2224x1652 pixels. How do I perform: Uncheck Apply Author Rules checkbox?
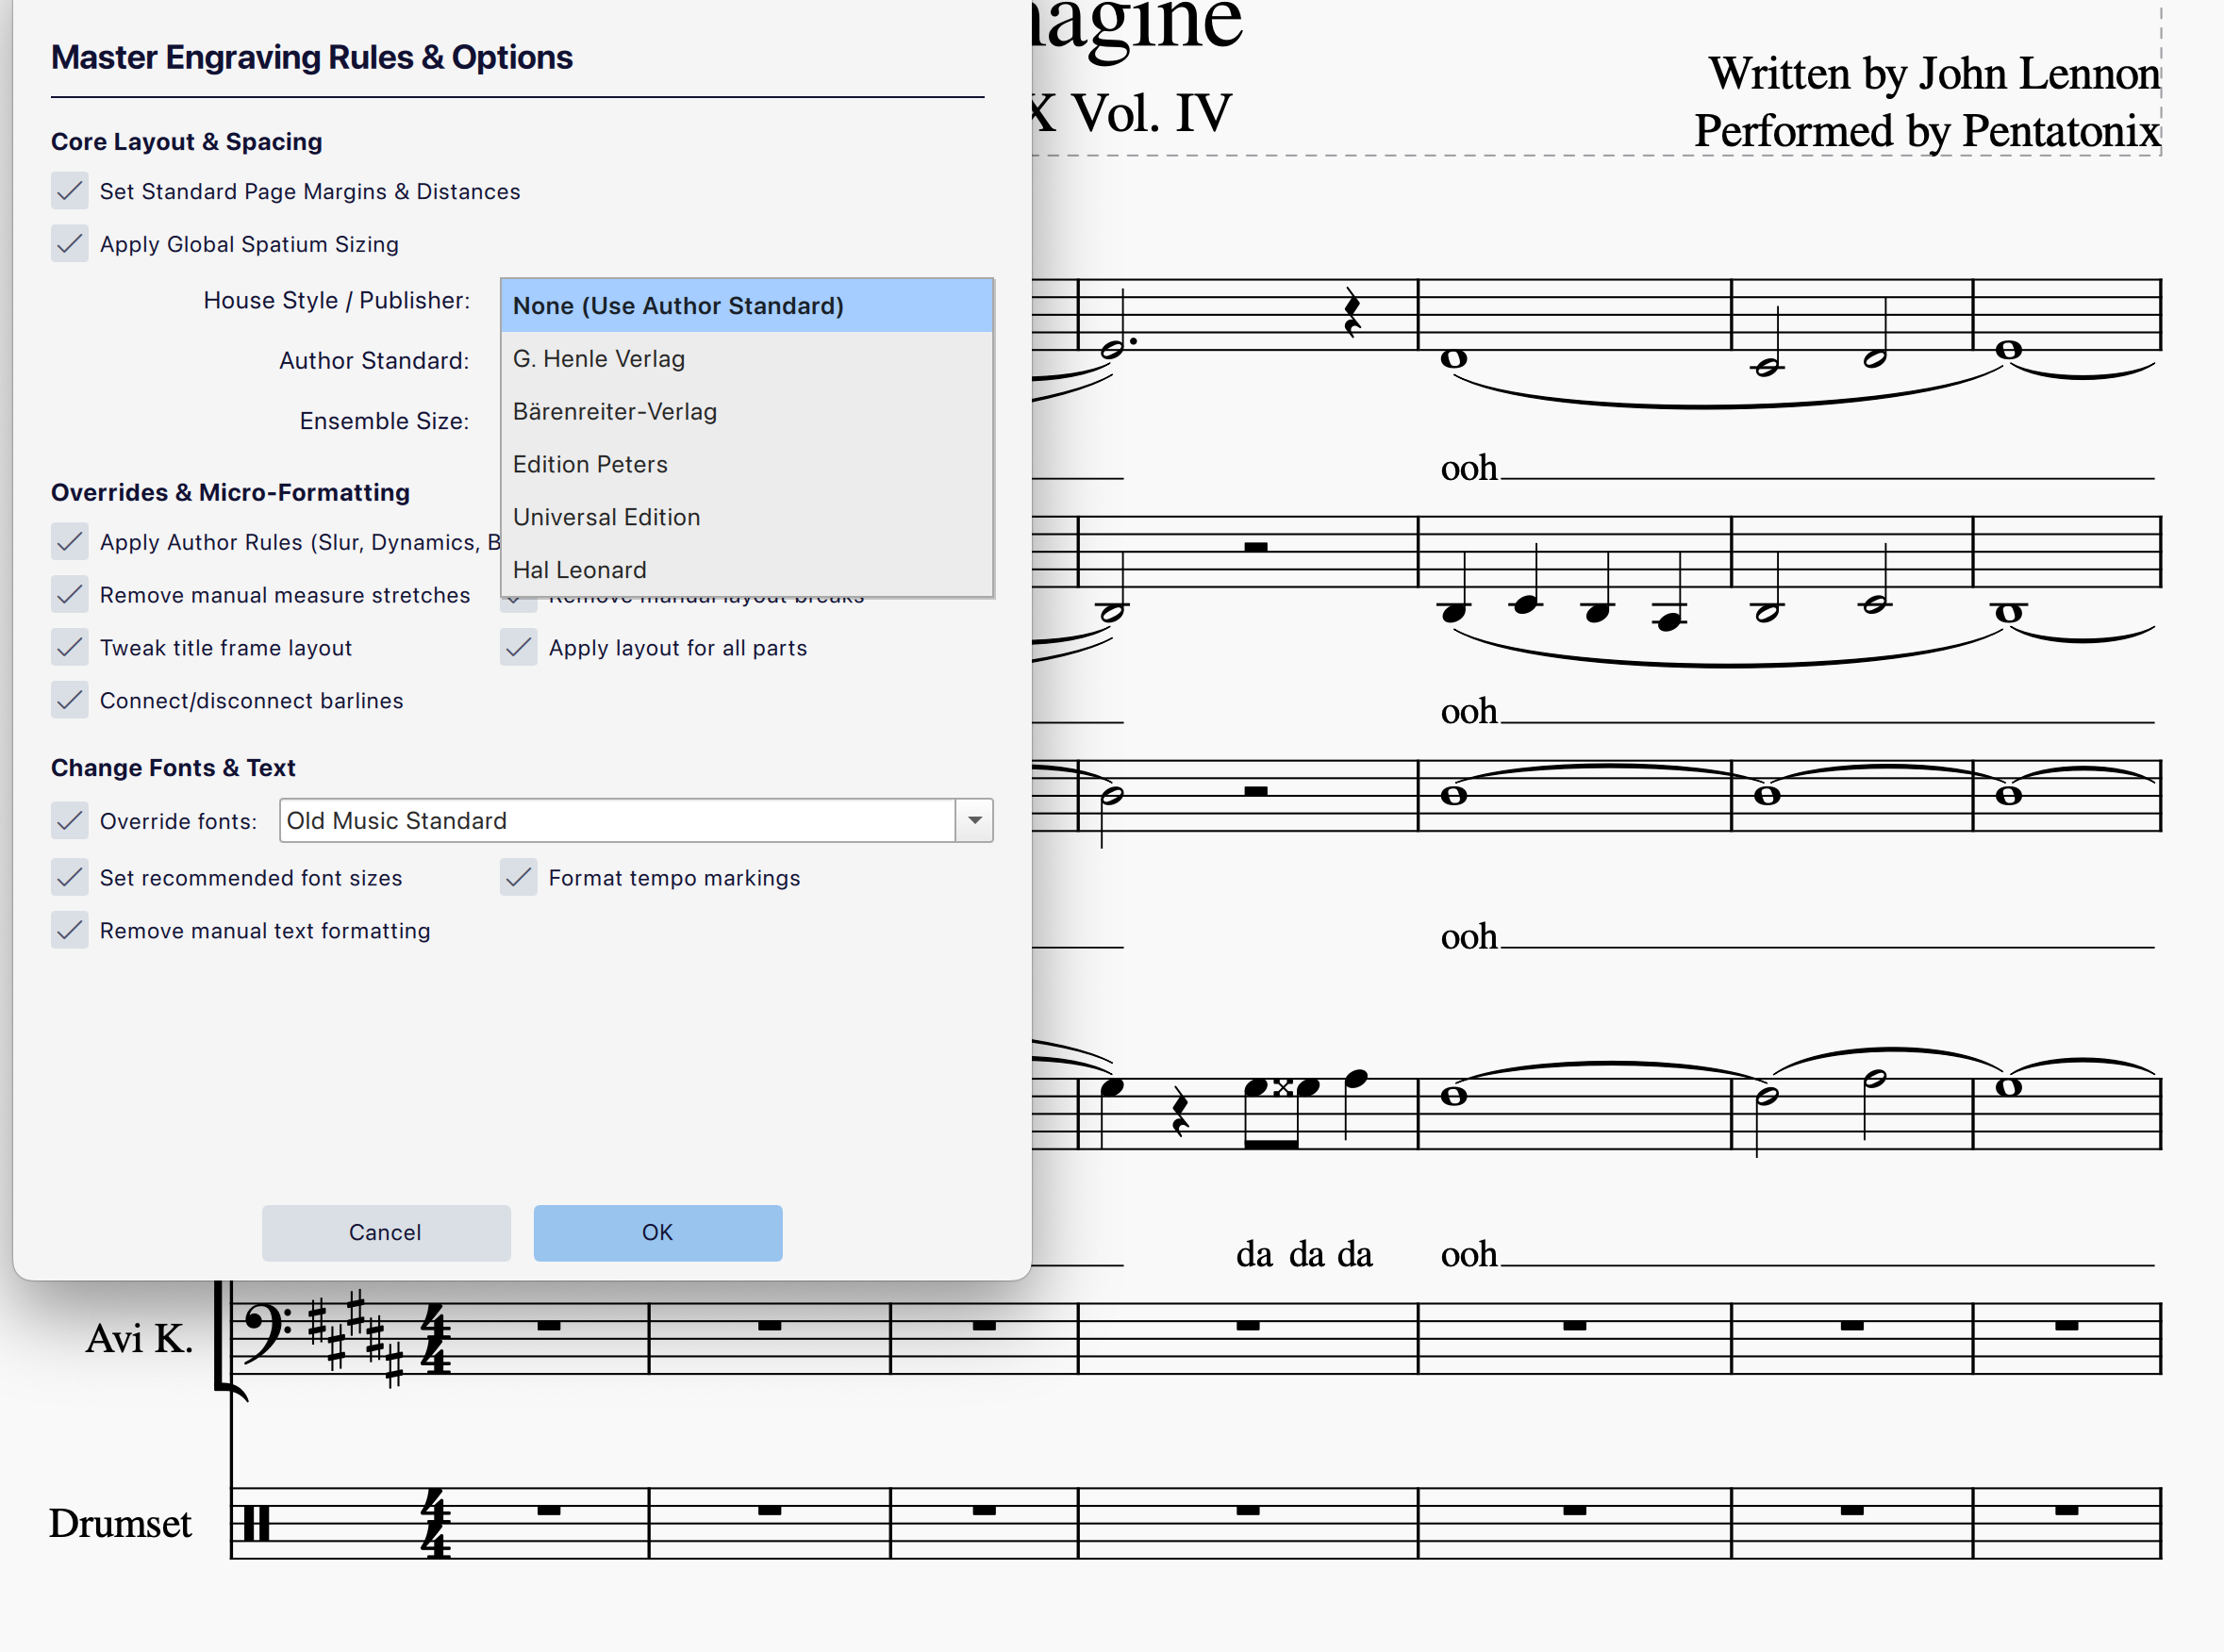tap(70, 541)
